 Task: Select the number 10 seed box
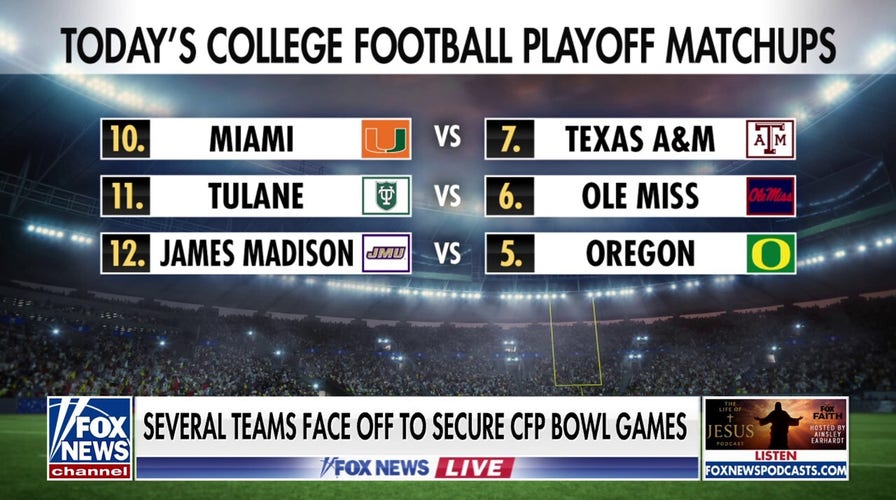click(125, 139)
